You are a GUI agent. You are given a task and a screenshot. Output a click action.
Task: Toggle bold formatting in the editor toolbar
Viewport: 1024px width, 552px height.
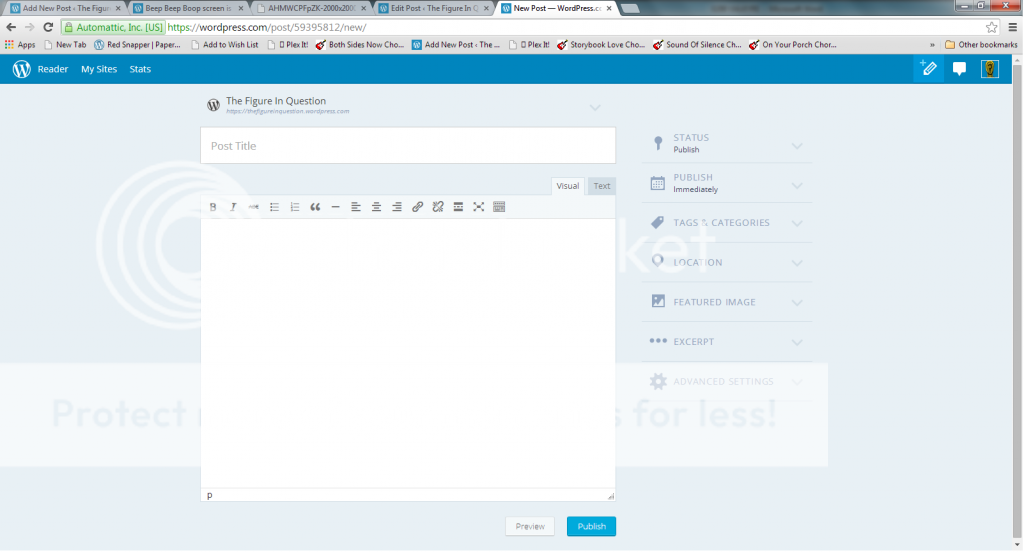click(213, 207)
